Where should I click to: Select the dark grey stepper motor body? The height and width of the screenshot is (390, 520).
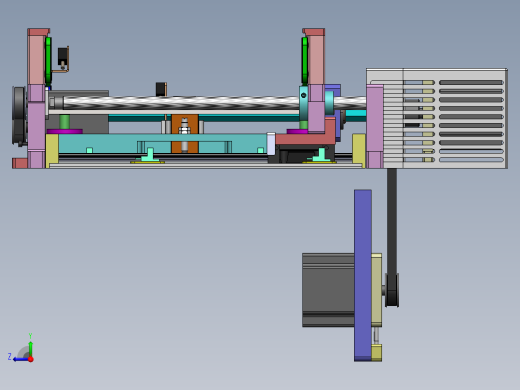(x=328, y=290)
